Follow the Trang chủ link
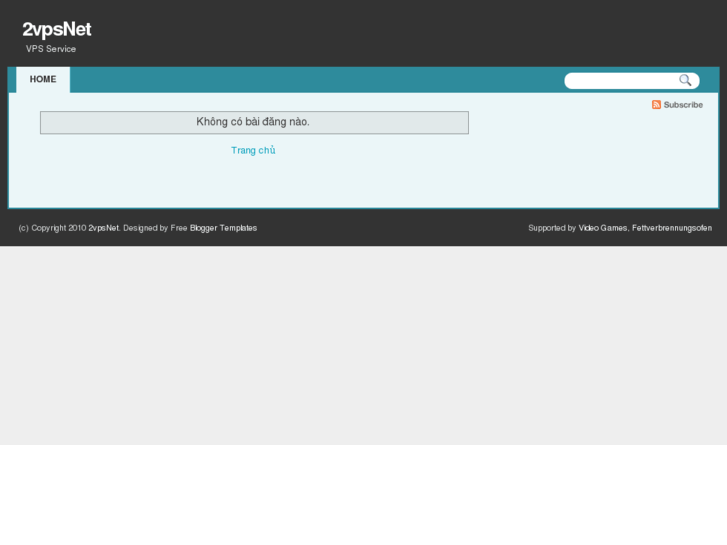The width and height of the screenshot is (727, 545). point(253,150)
